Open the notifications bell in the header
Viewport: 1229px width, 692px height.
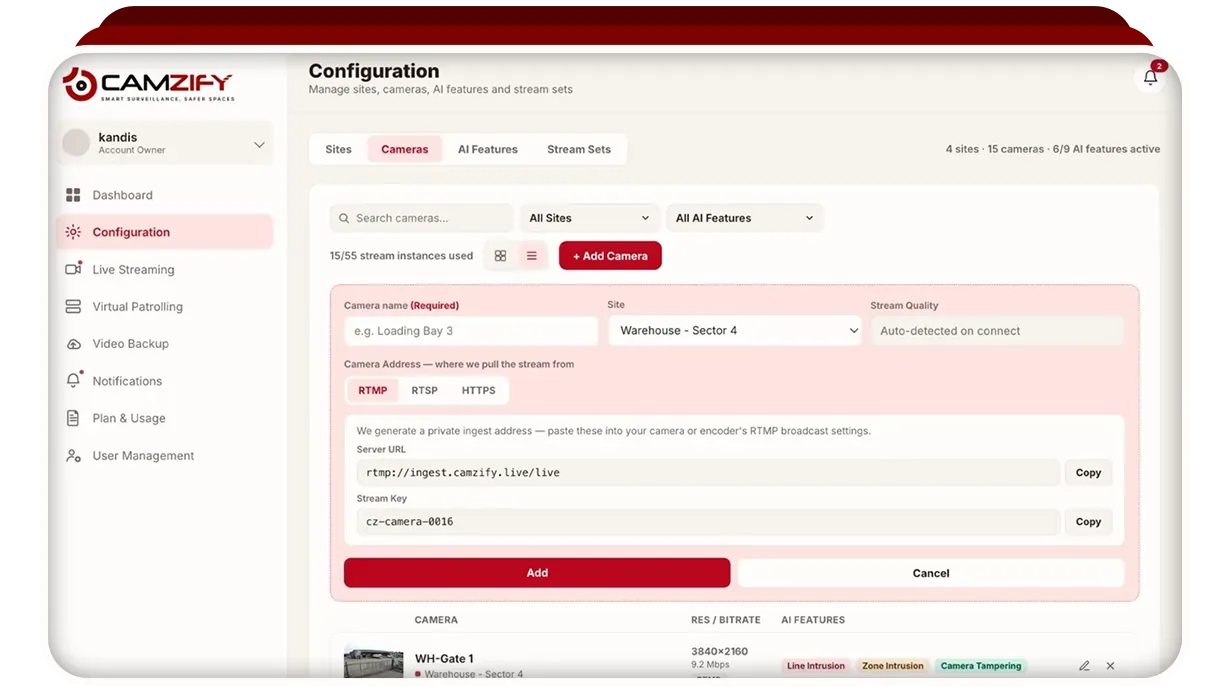[1150, 78]
